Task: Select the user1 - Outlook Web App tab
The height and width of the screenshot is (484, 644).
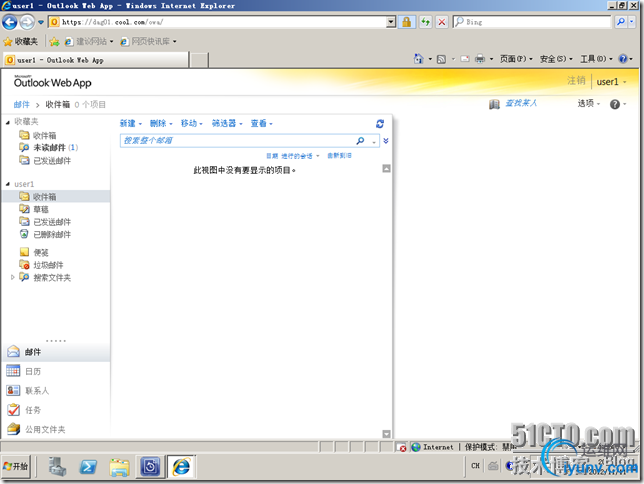Action: 96,60
